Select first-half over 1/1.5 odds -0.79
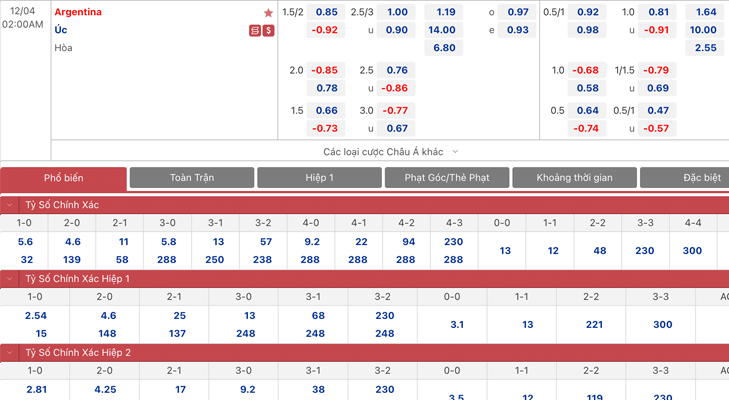The height and width of the screenshot is (400, 729). tap(657, 70)
